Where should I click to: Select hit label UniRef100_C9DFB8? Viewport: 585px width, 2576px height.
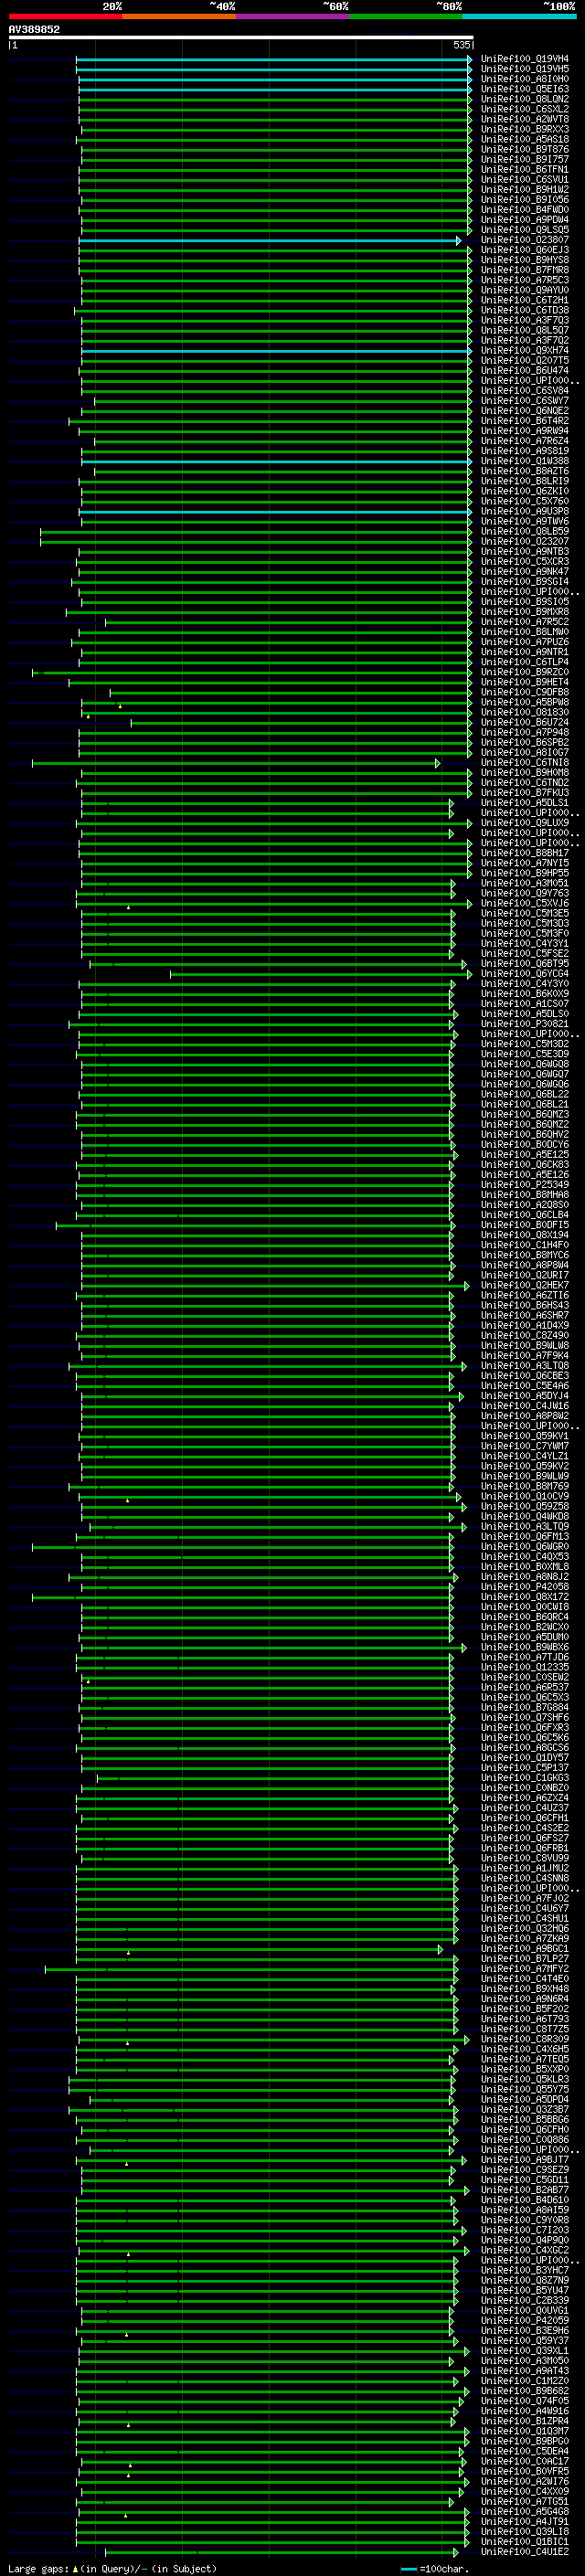point(525,692)
